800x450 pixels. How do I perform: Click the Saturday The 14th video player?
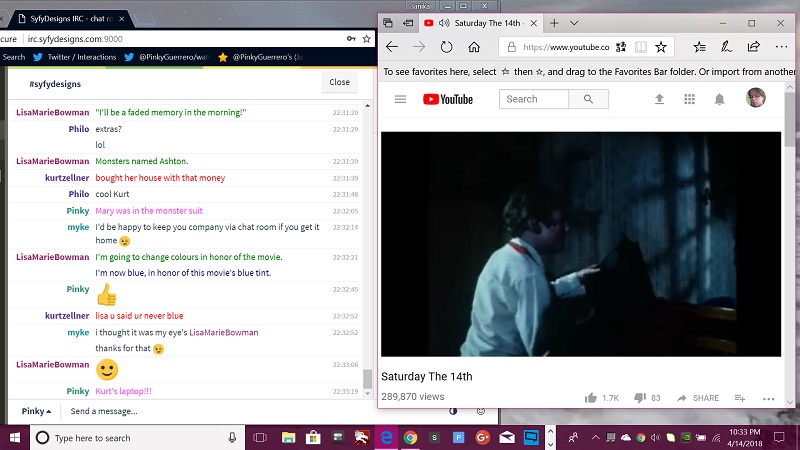(x=581, y=244)
